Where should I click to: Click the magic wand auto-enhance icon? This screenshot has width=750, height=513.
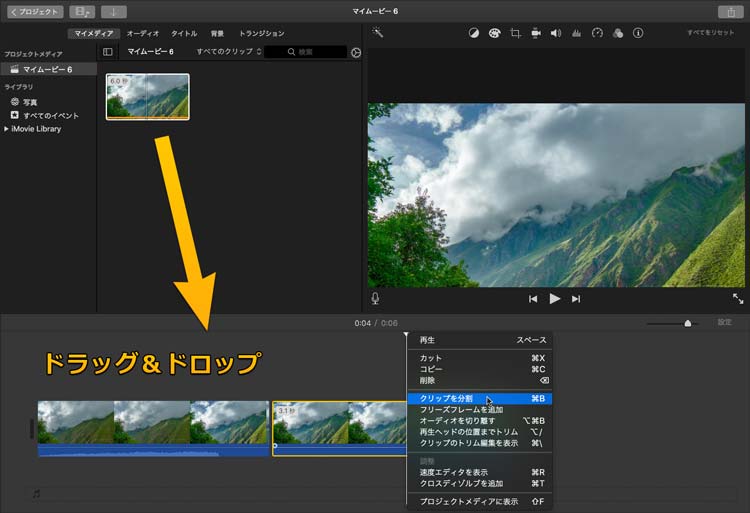point(378,33)
